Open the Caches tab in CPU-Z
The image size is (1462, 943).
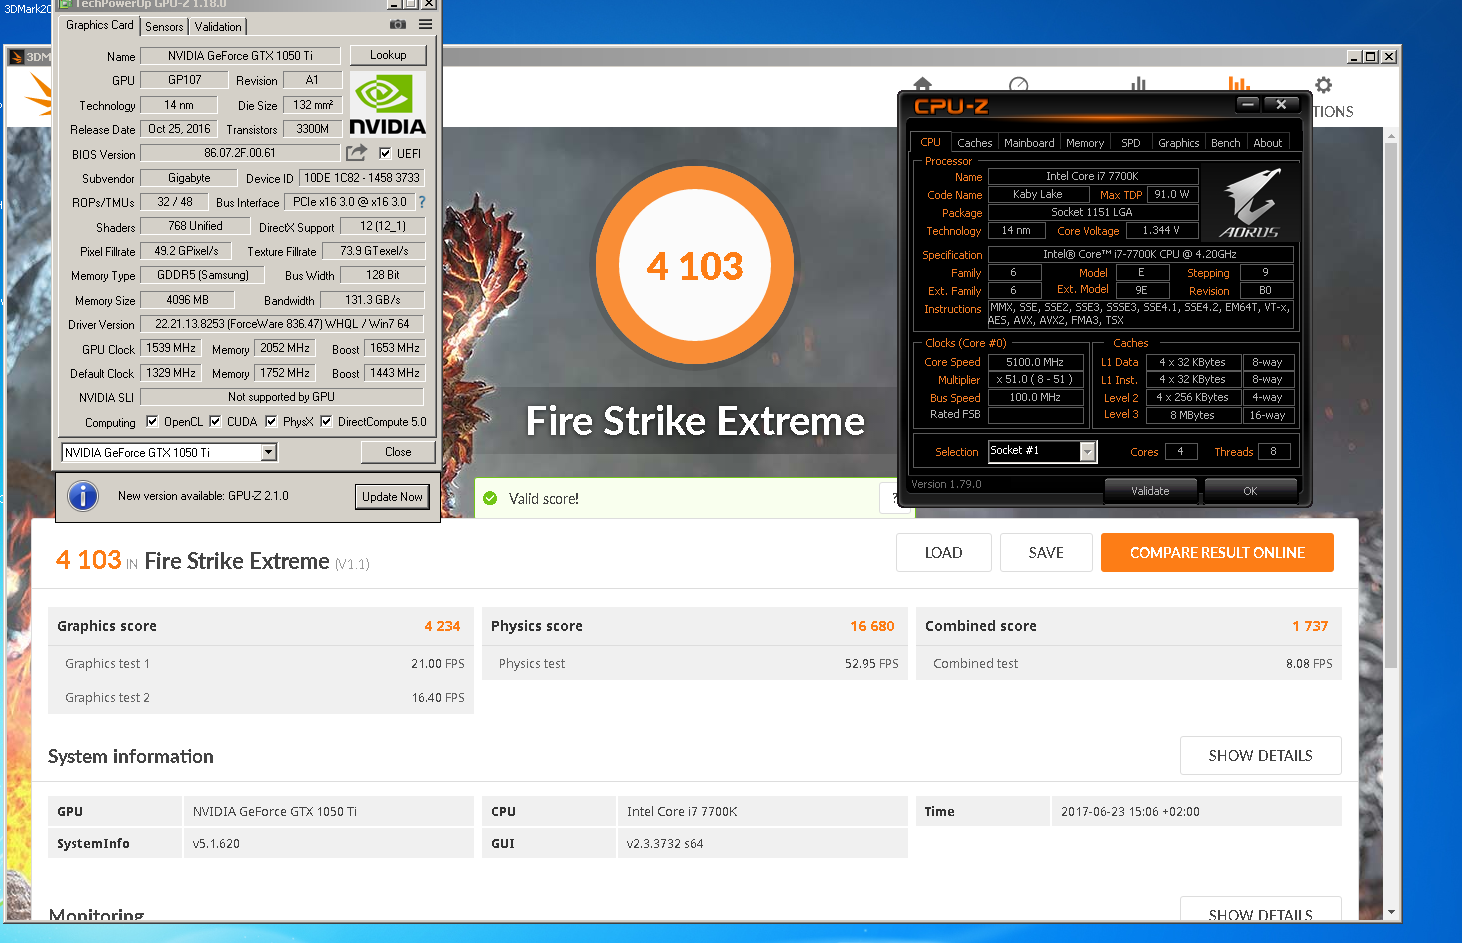point(975,143)
